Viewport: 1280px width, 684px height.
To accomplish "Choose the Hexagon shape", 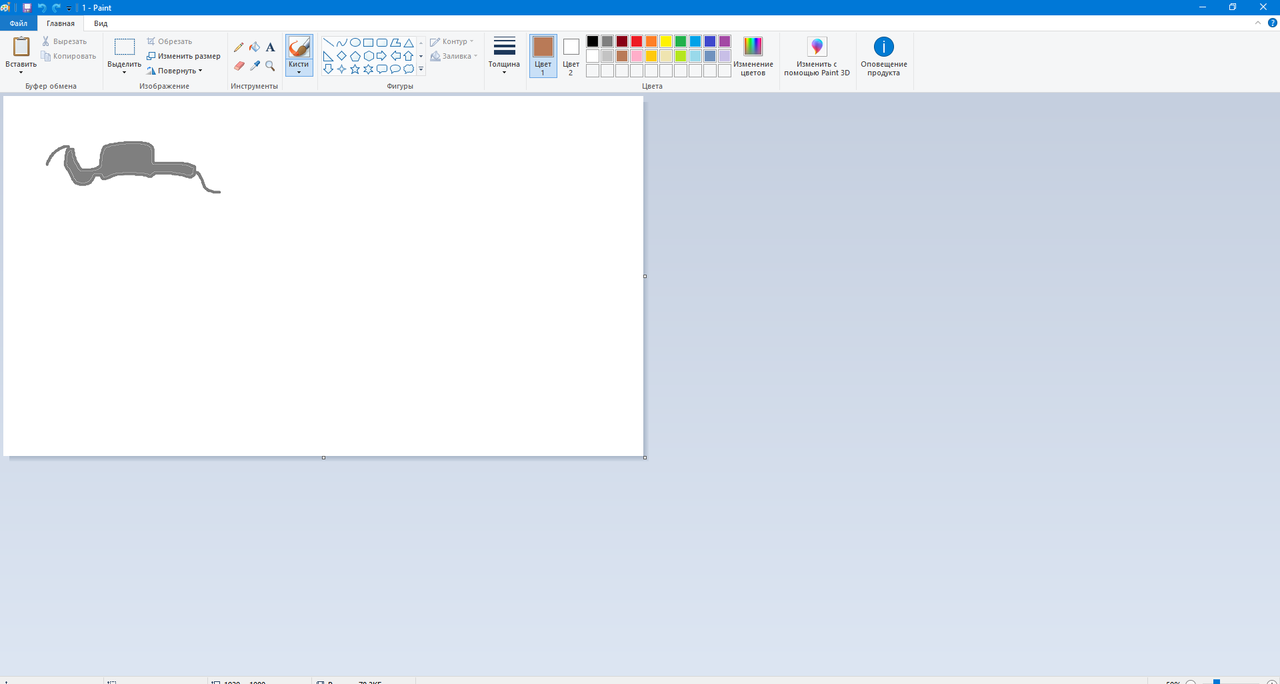I will coord(368,56).
